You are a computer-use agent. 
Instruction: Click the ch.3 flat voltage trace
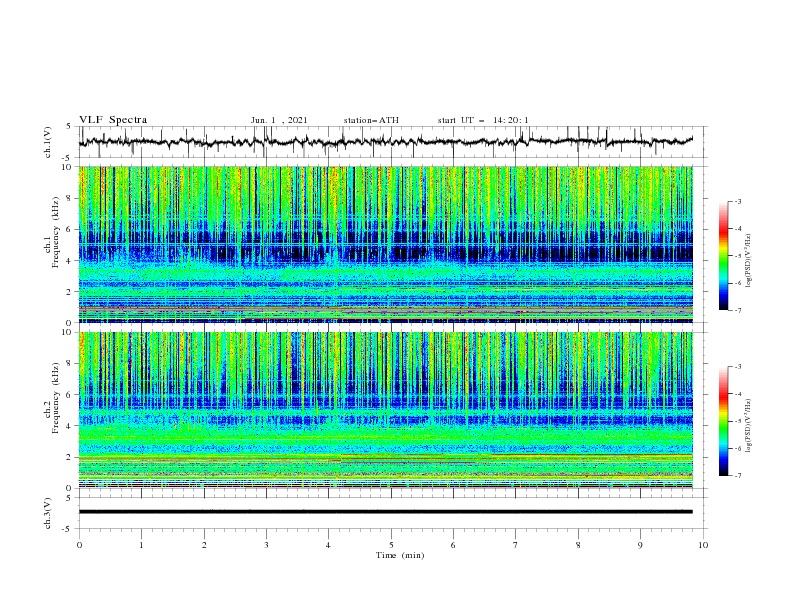pyautogui.click(x=385, y=512)
